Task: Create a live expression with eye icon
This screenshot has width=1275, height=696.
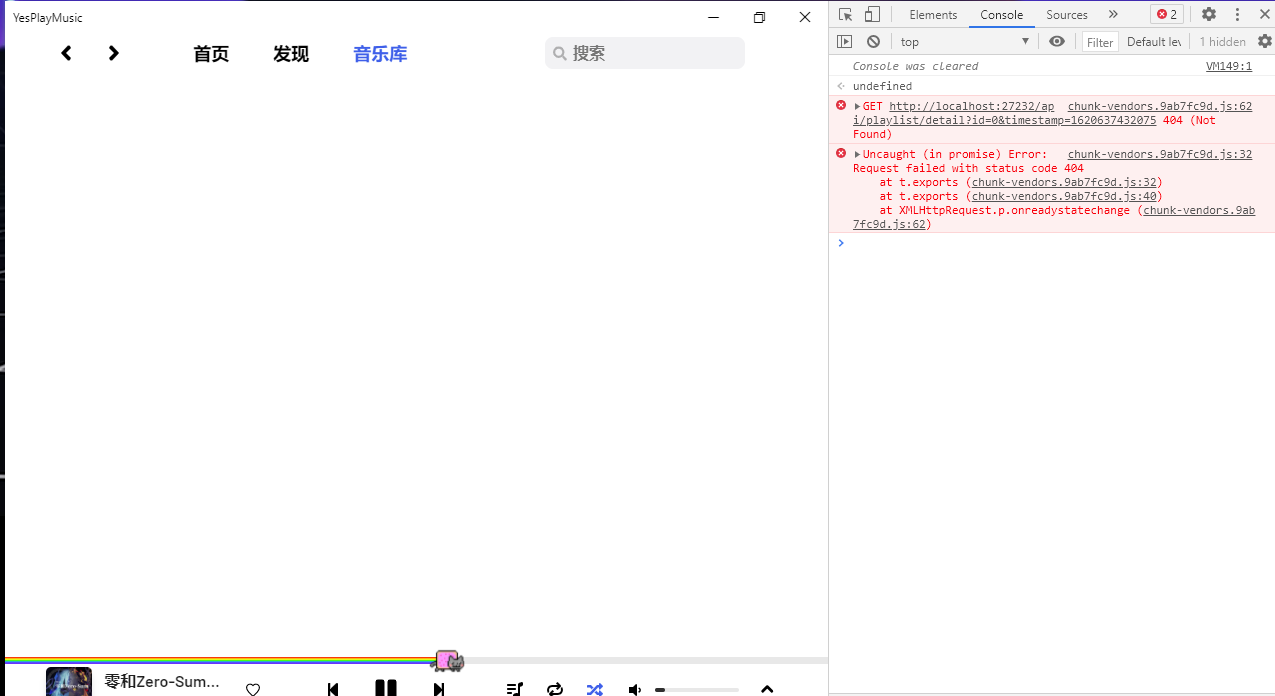Action: click(1057, 41)
